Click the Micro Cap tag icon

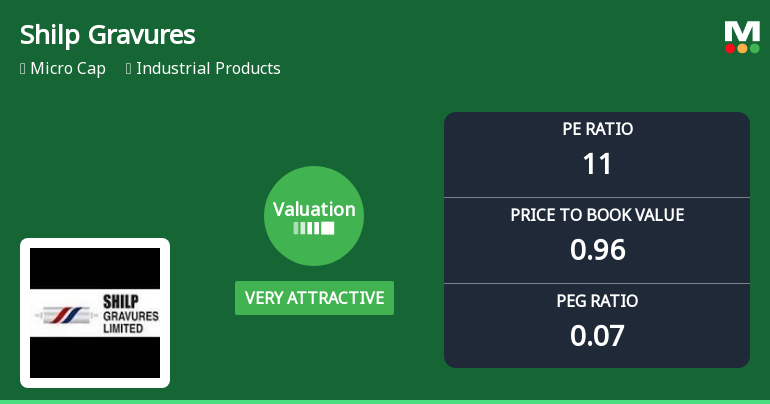(23, 69)
